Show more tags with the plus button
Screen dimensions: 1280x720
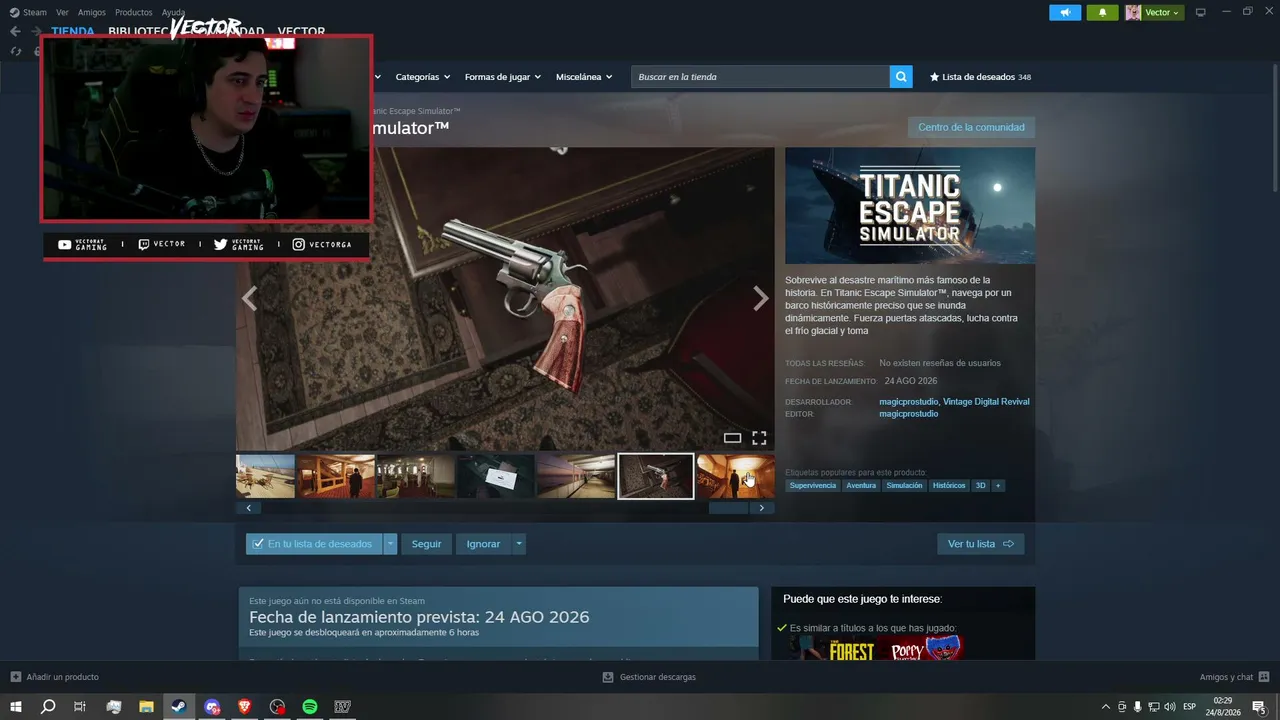coord(997,485)
